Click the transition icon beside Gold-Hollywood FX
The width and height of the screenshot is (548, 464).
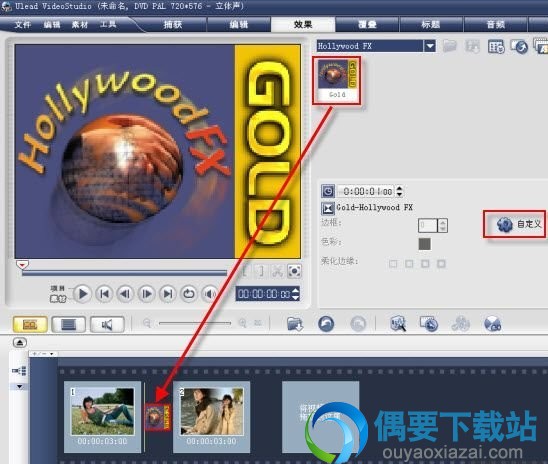pyautogui.click(x=328, y=208)
